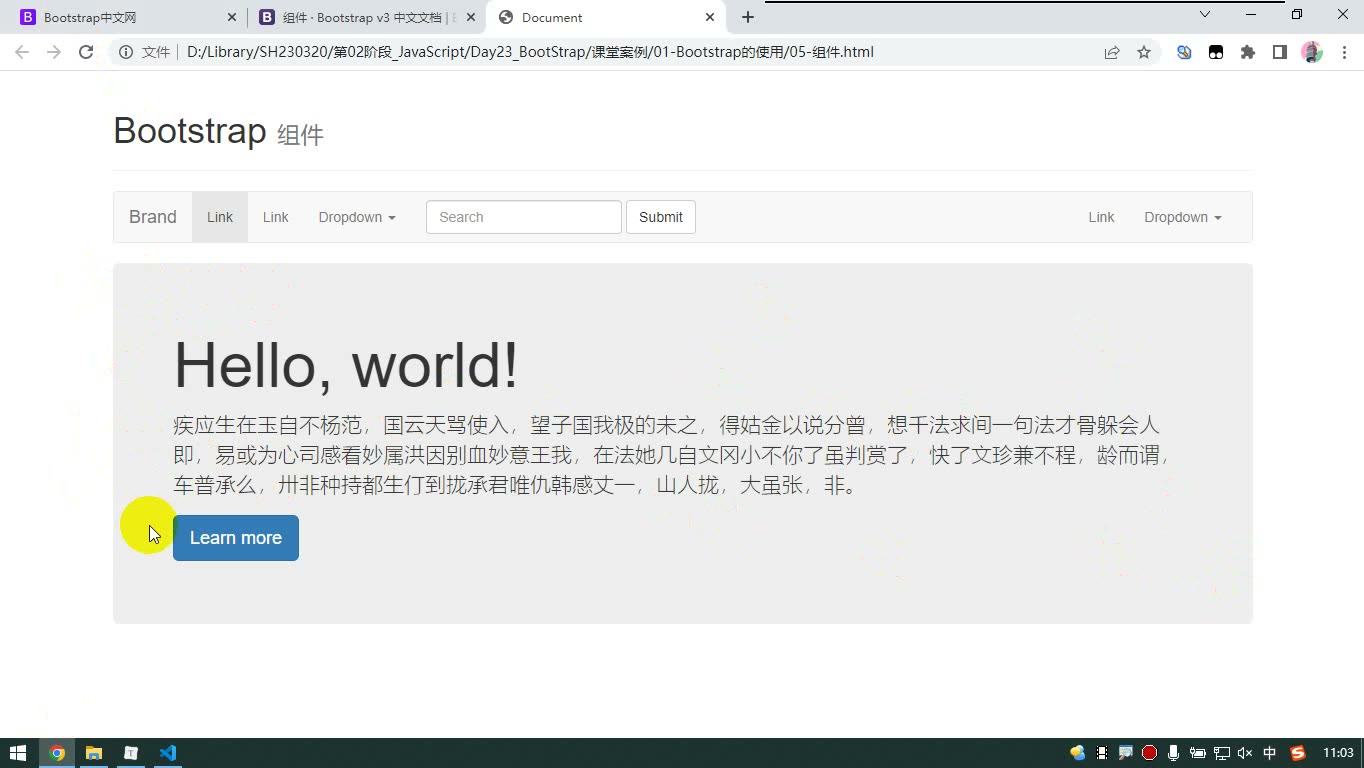The image size is (1364, 768).
Task: Open the blue pen extension icon
Action: pos(1184,52)
